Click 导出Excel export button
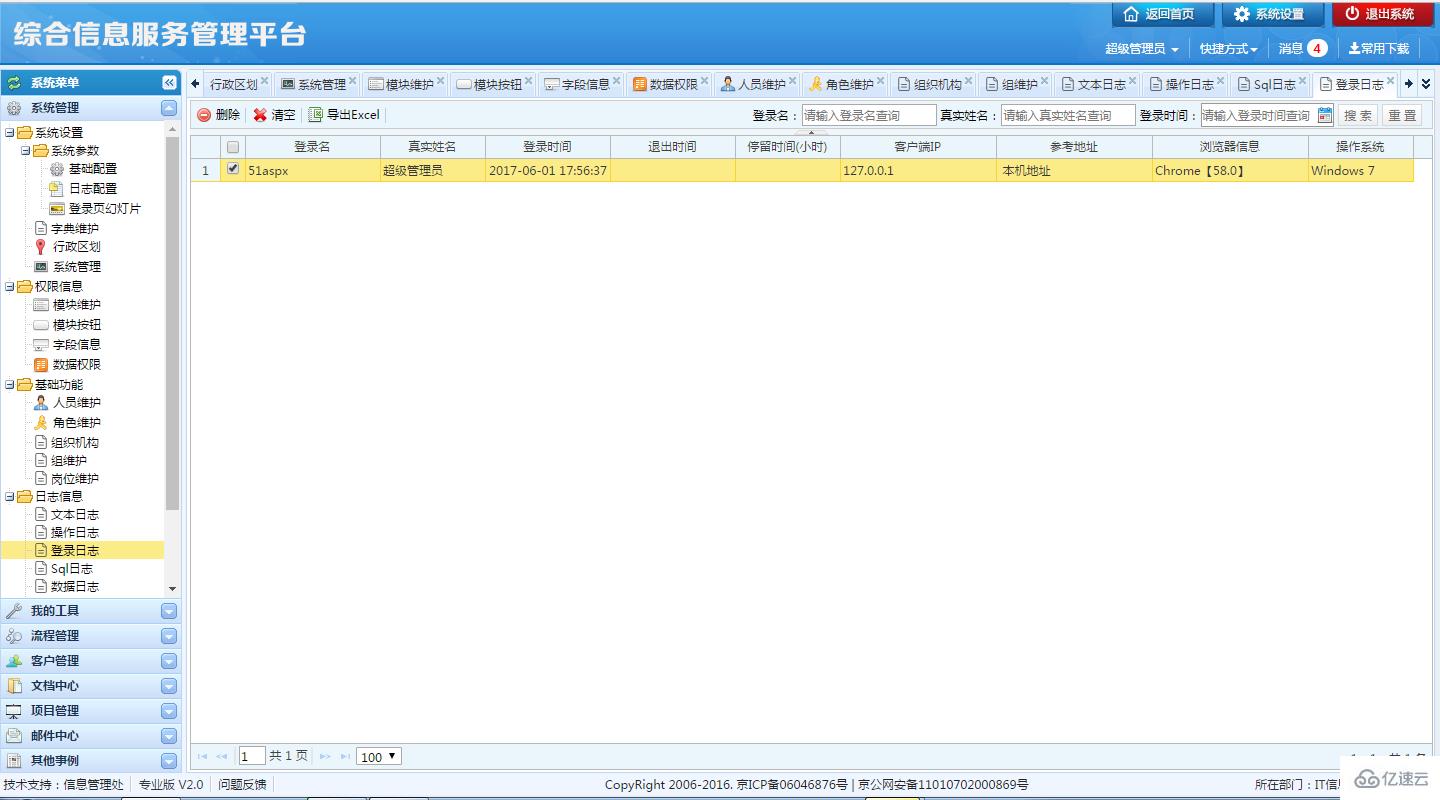The height and width of the screenshot is (800, 1440). [345, 115]
